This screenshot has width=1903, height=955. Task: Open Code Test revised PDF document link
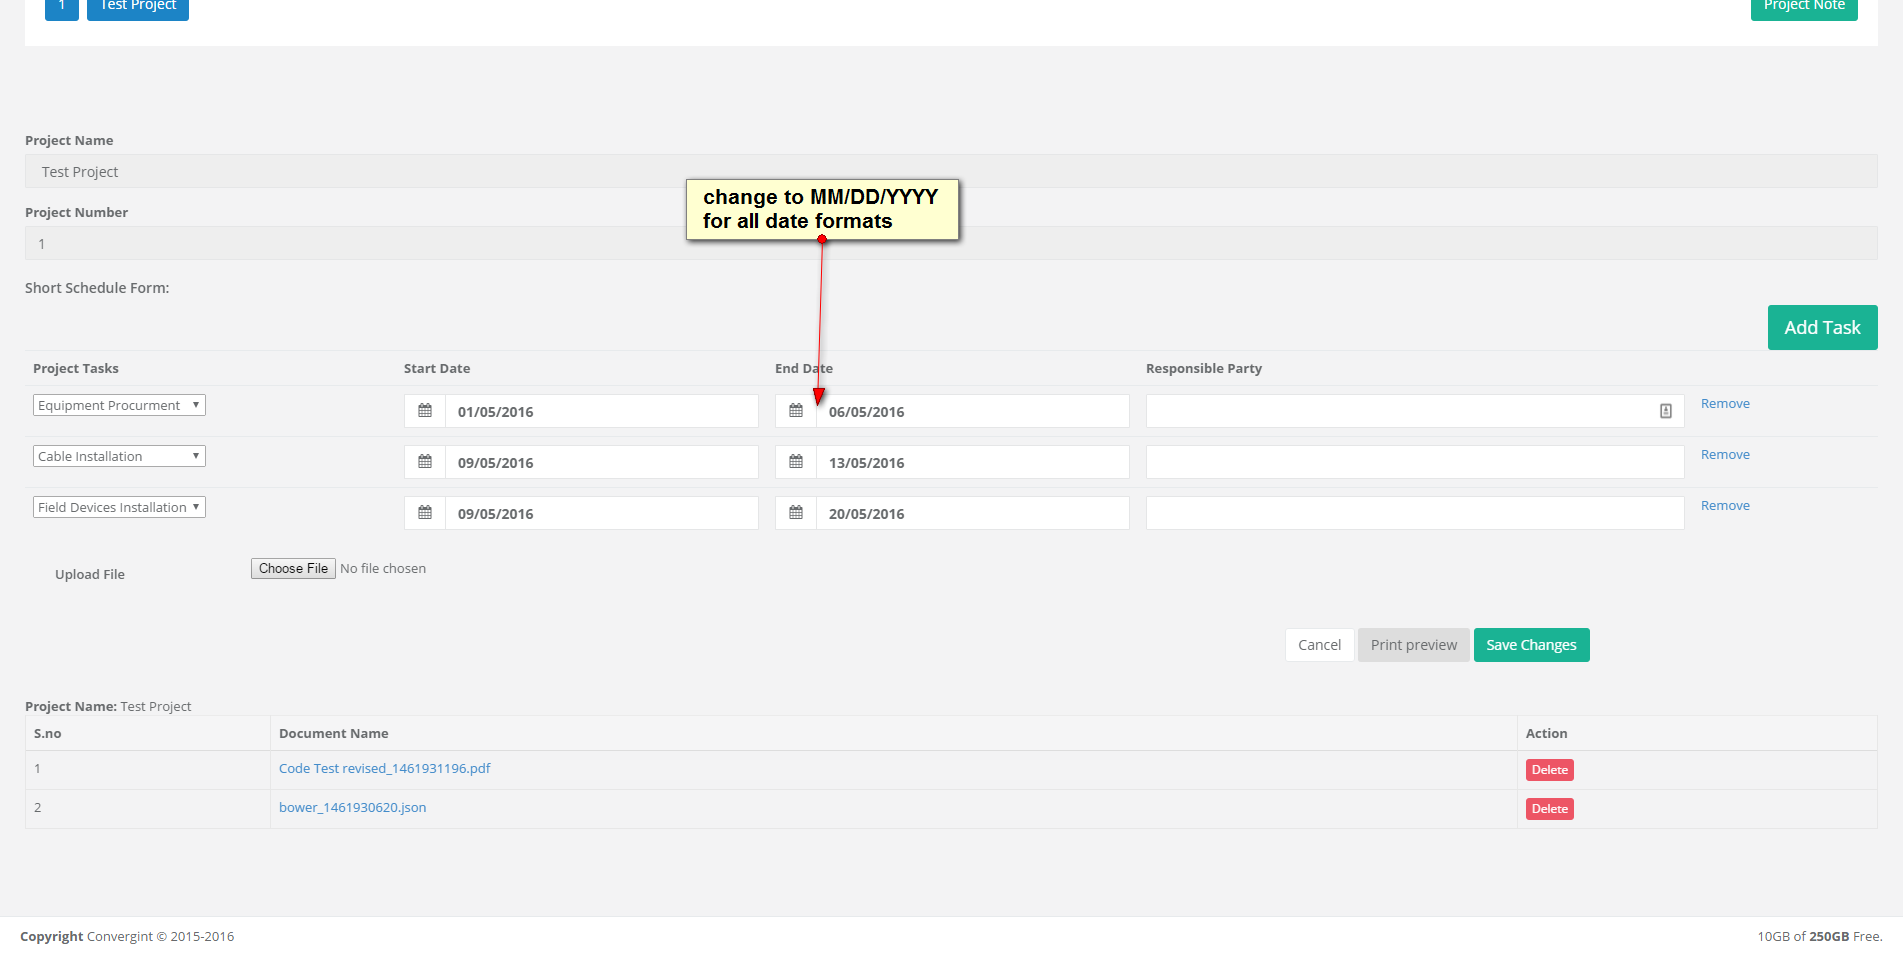[384, 768]
